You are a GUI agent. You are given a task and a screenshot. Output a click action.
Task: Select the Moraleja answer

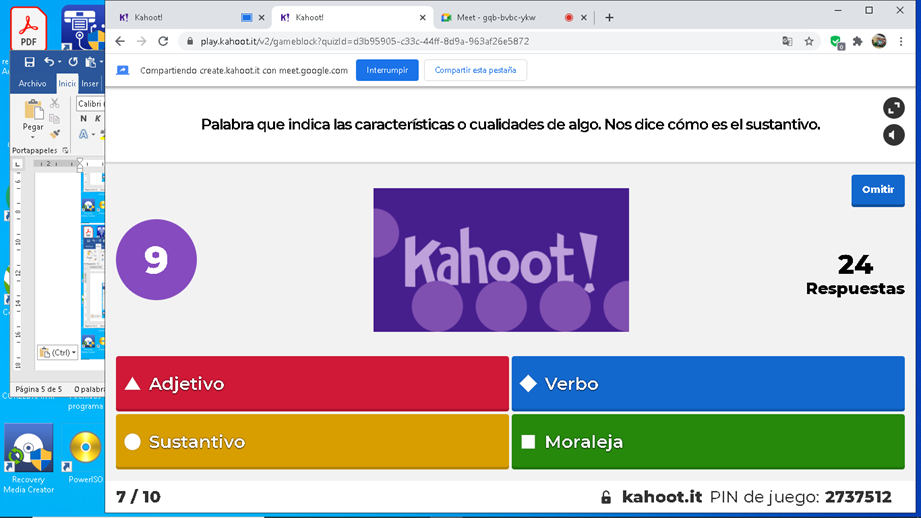(x=708, y=442)
